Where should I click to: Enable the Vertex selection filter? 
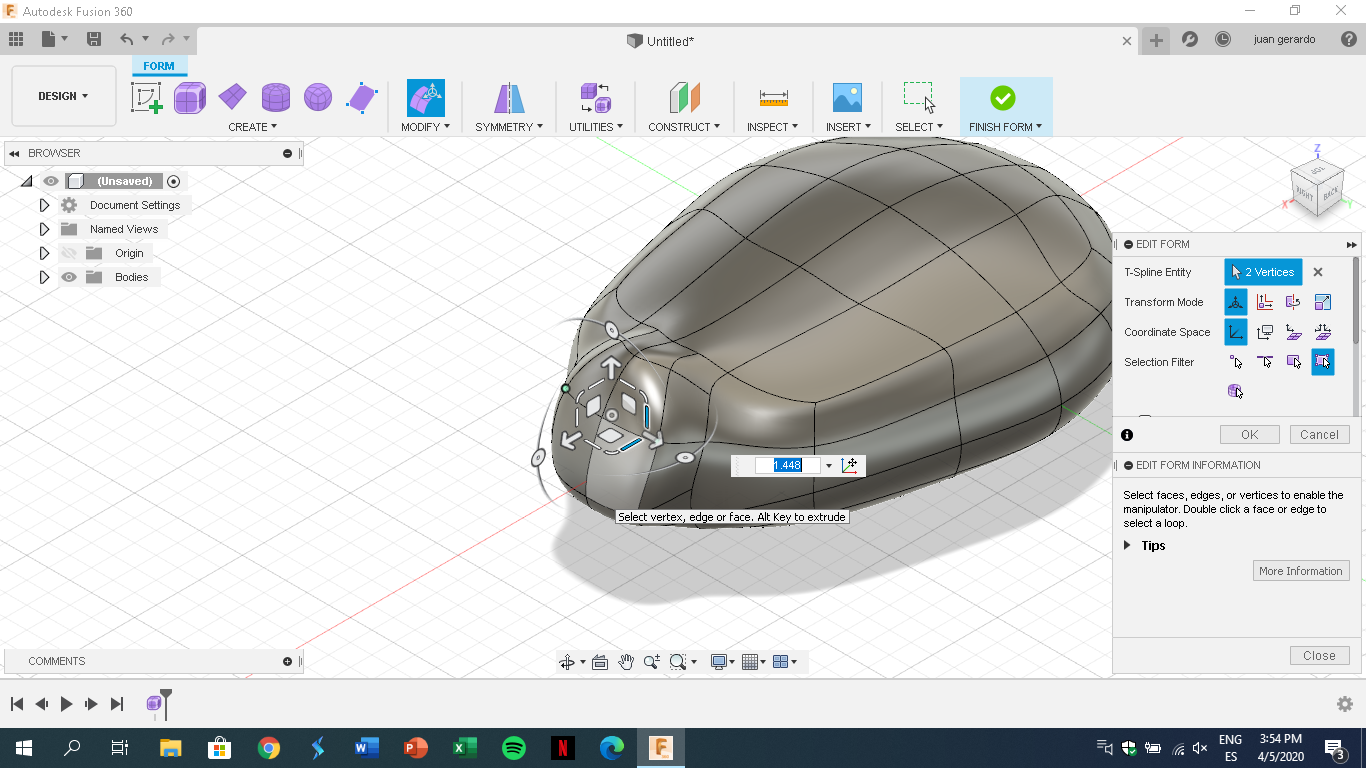pyautogui.click(x=1236, y=362)
